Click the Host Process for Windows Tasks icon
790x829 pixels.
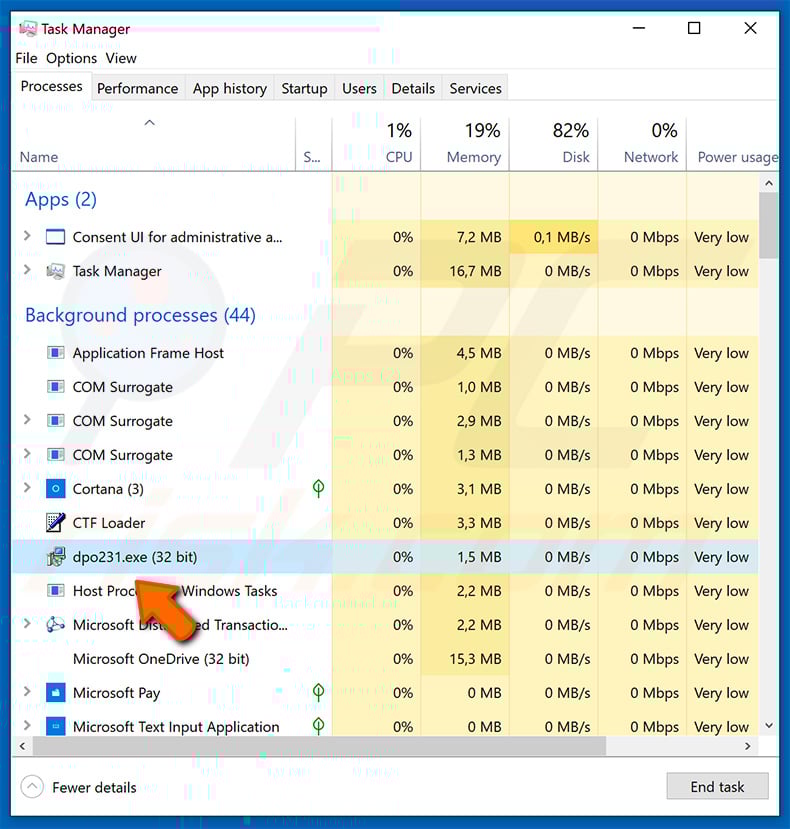[56, 590]
